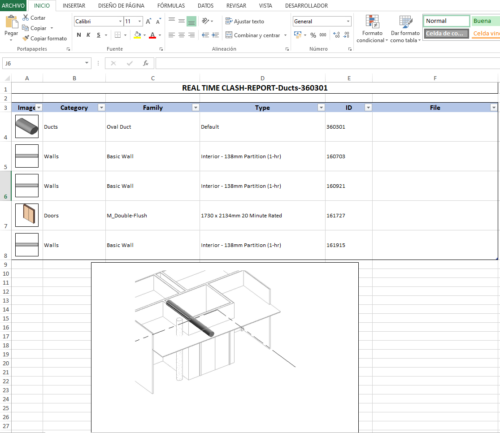Apply percent style to cell
The width and height of the screenshot is (500, 433).
tap(313, 35)
